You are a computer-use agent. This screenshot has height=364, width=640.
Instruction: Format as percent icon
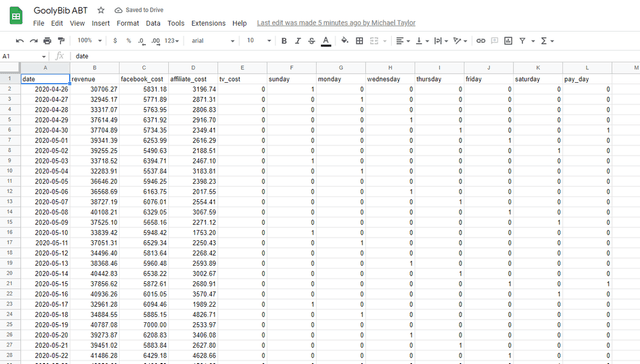129,41
